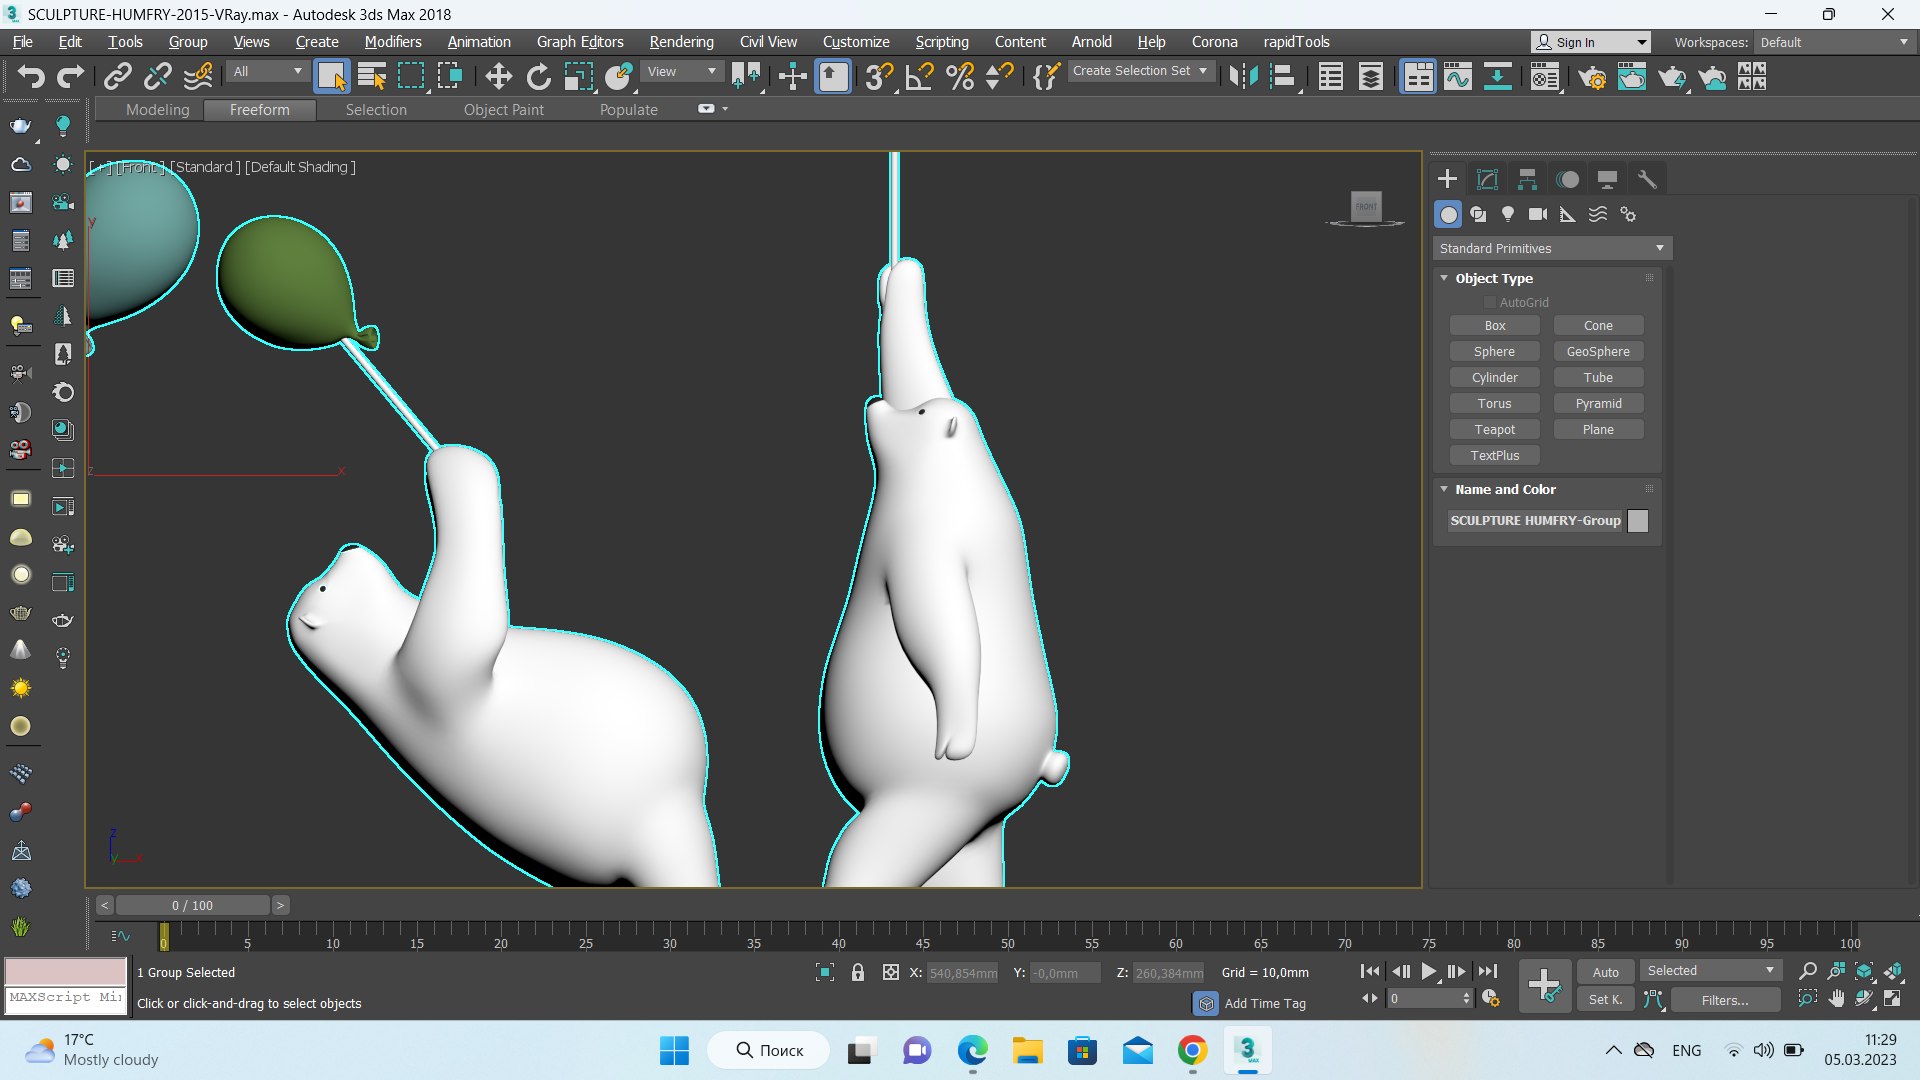The width and height of the screenshot is (1920, 1080).
Task: Choose the Select and Rotate tool
Action: coord(538,76)
